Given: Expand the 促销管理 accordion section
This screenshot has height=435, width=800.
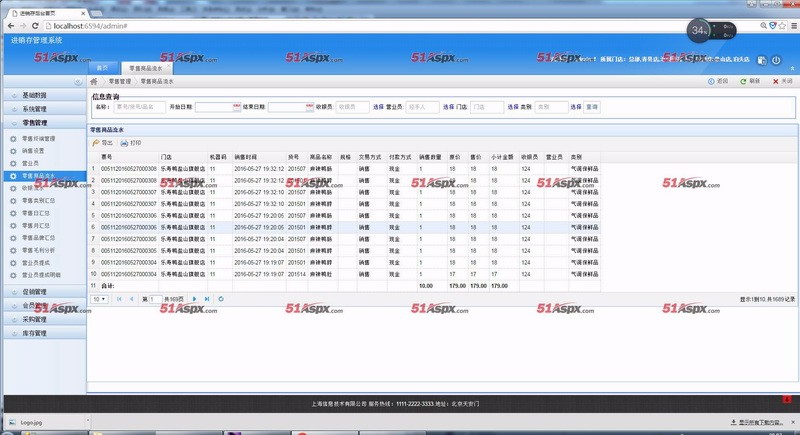Looking at the screenshot, I should pos(44,292).
